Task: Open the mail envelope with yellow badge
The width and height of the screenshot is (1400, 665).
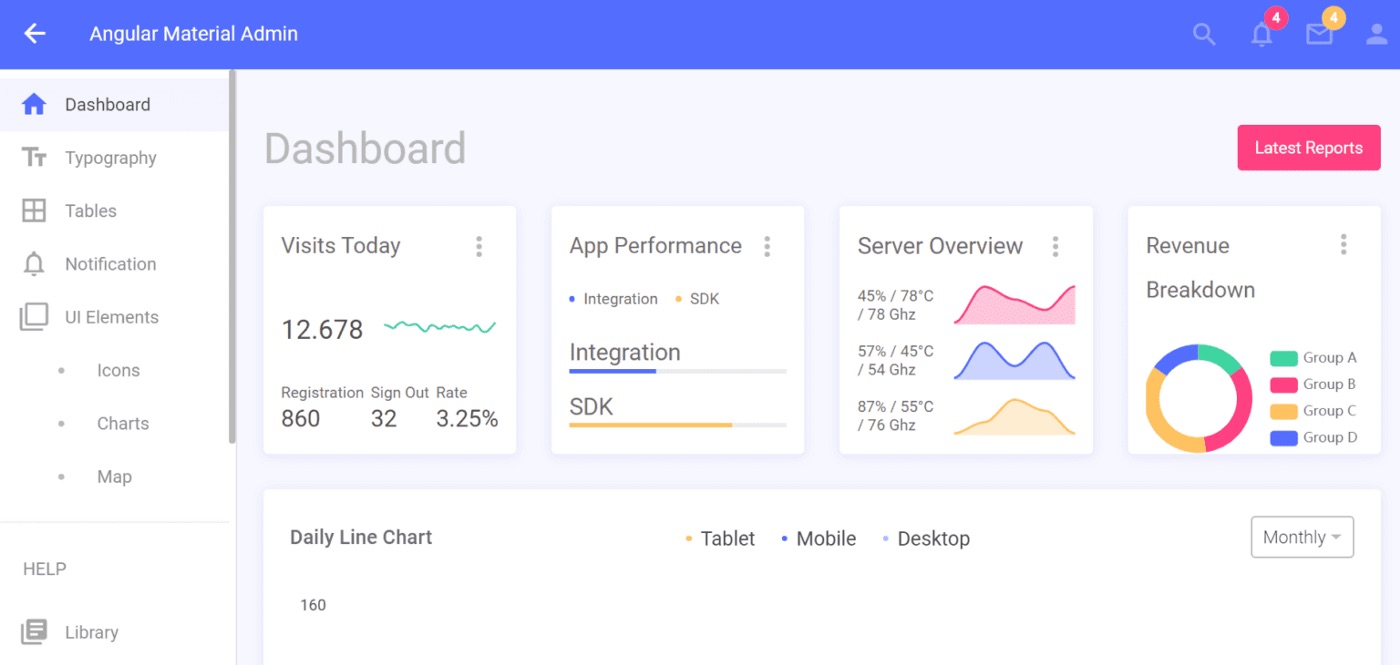Action: pos(1319,34)
